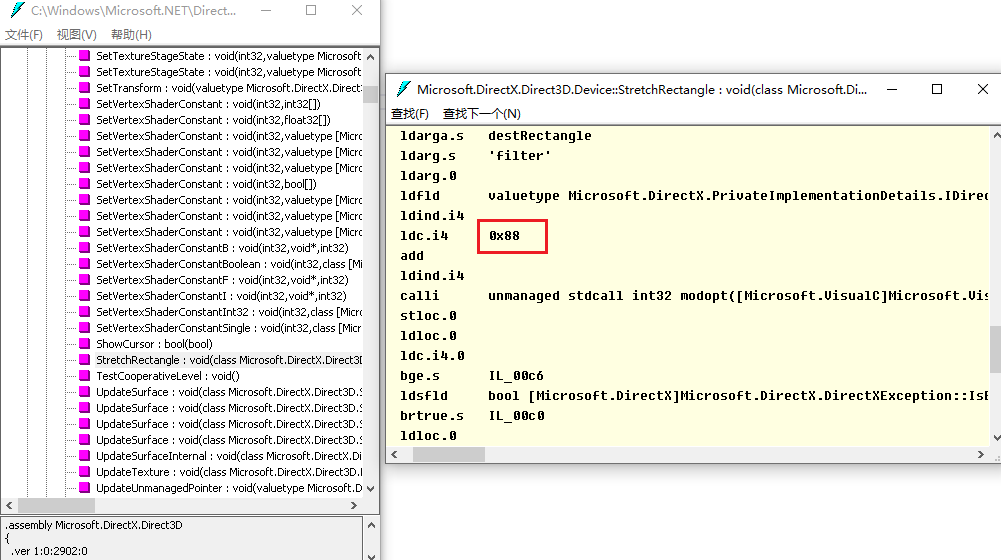The width and height of the screenshot is (1001, 560).
Task: Close the StretchRectangle IL window
Action: click(982, 89)
